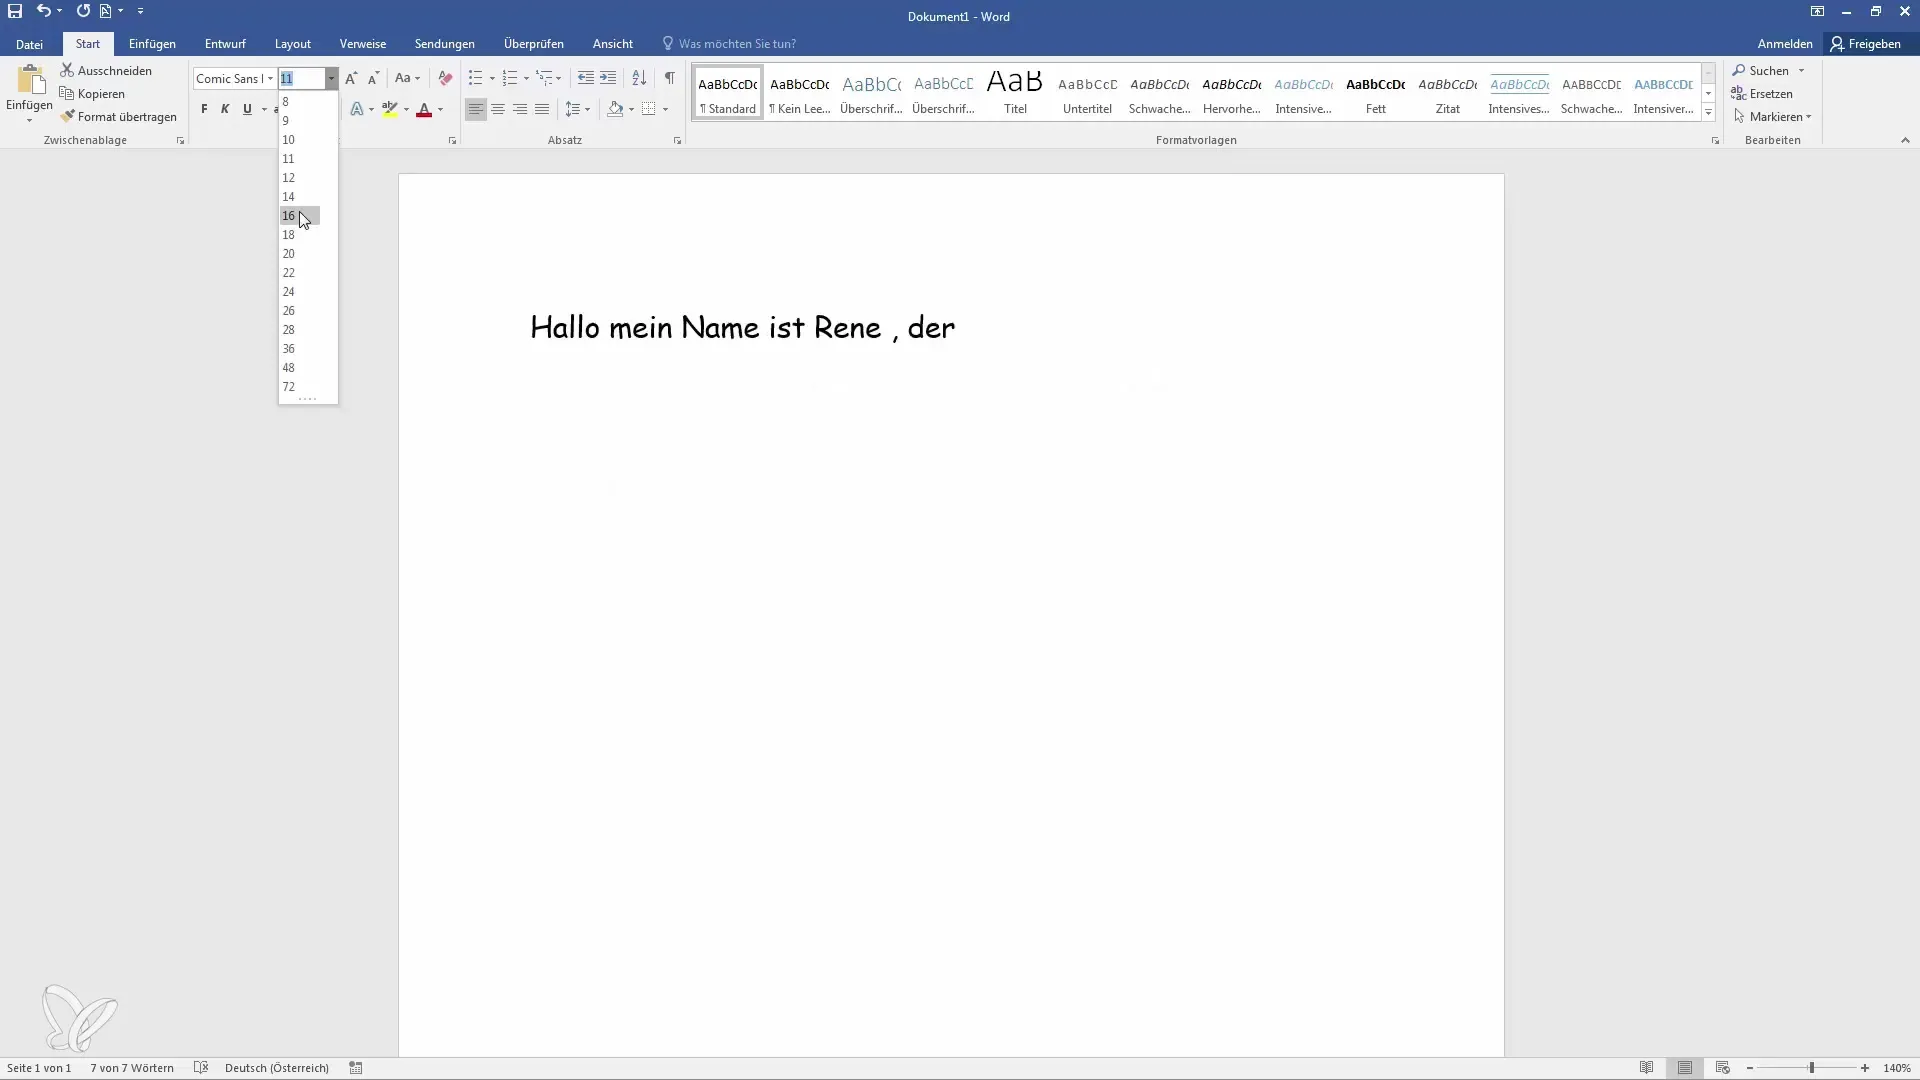Set right text alignment

(520, 109)
